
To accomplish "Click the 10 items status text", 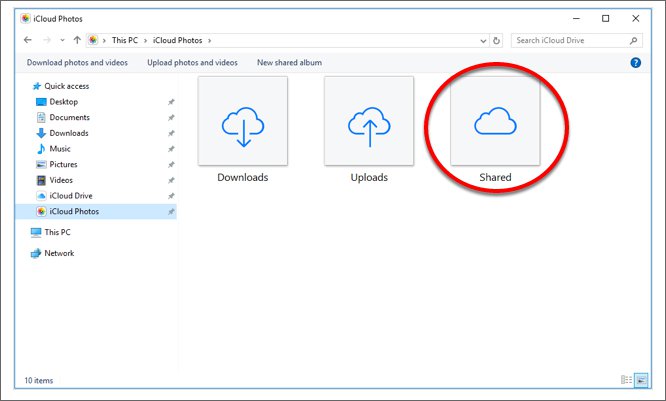I will pyautogui.click(x=39, y=381).
